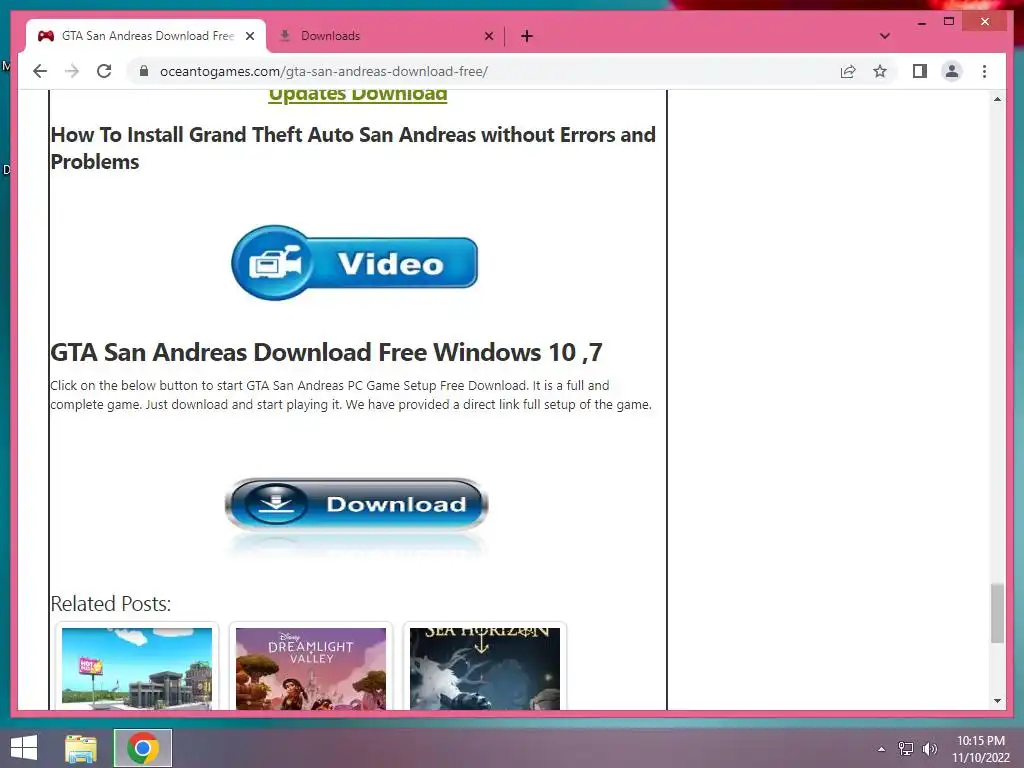Open the taskbar clock and date
Viewport: 1024px width, 768px height.
point(981,749)
